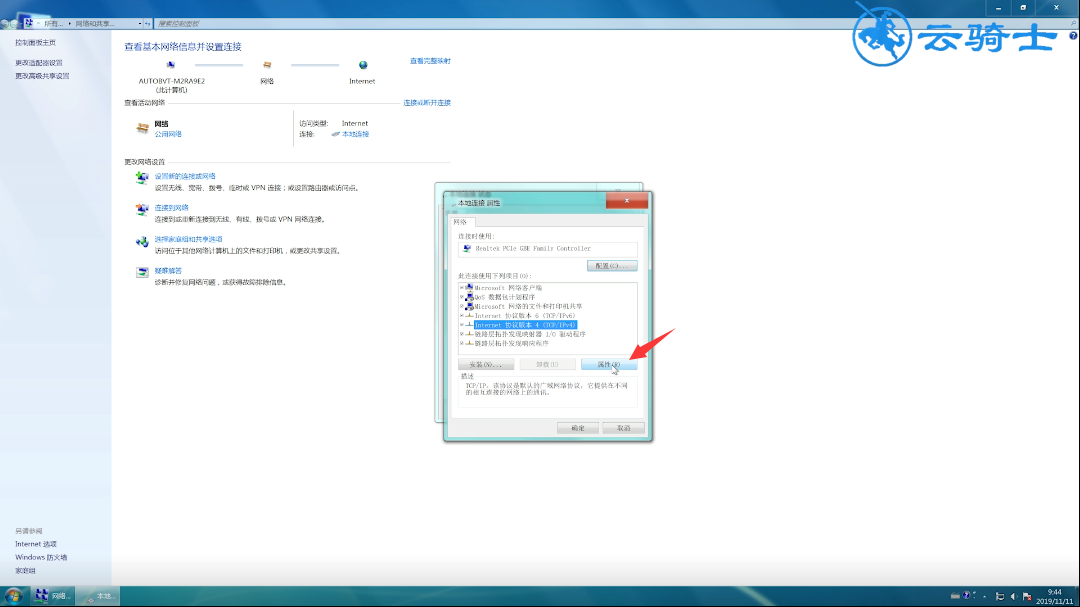Select the Internet 协议版本 4 (TCP/IPv4) row
The height and width of the screenshot is (607, 1080).
(x=525, y=325)
